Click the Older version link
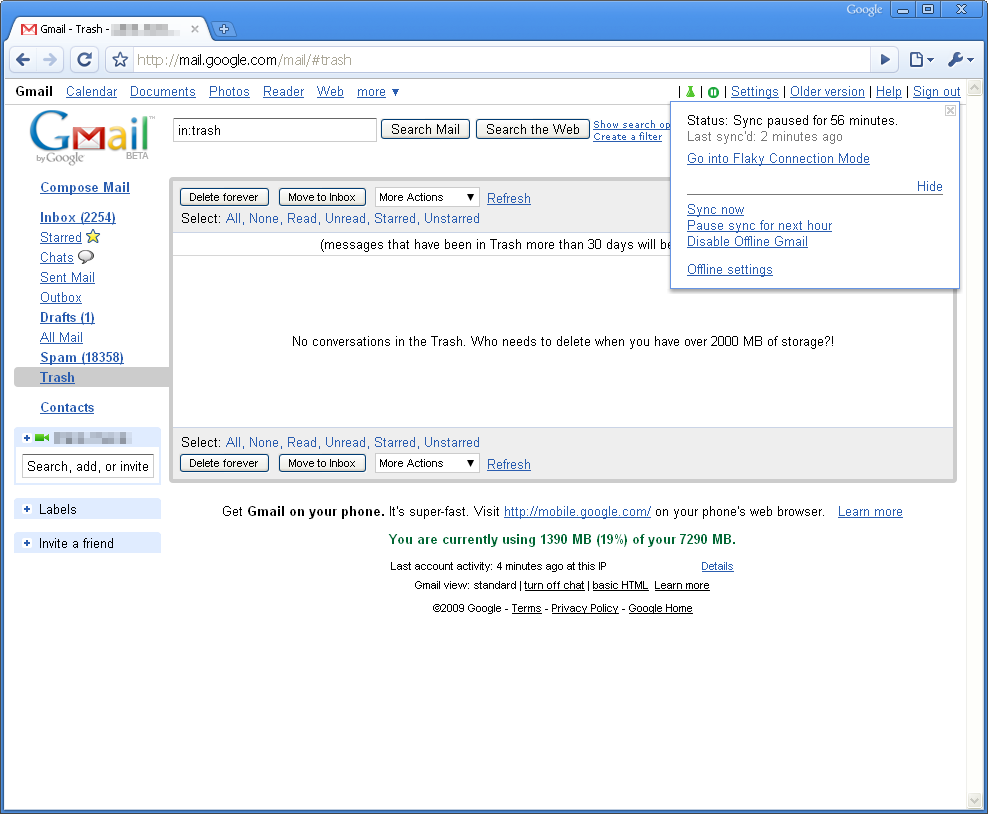Viewport: 988px width, 814px height. click(827, 92)
